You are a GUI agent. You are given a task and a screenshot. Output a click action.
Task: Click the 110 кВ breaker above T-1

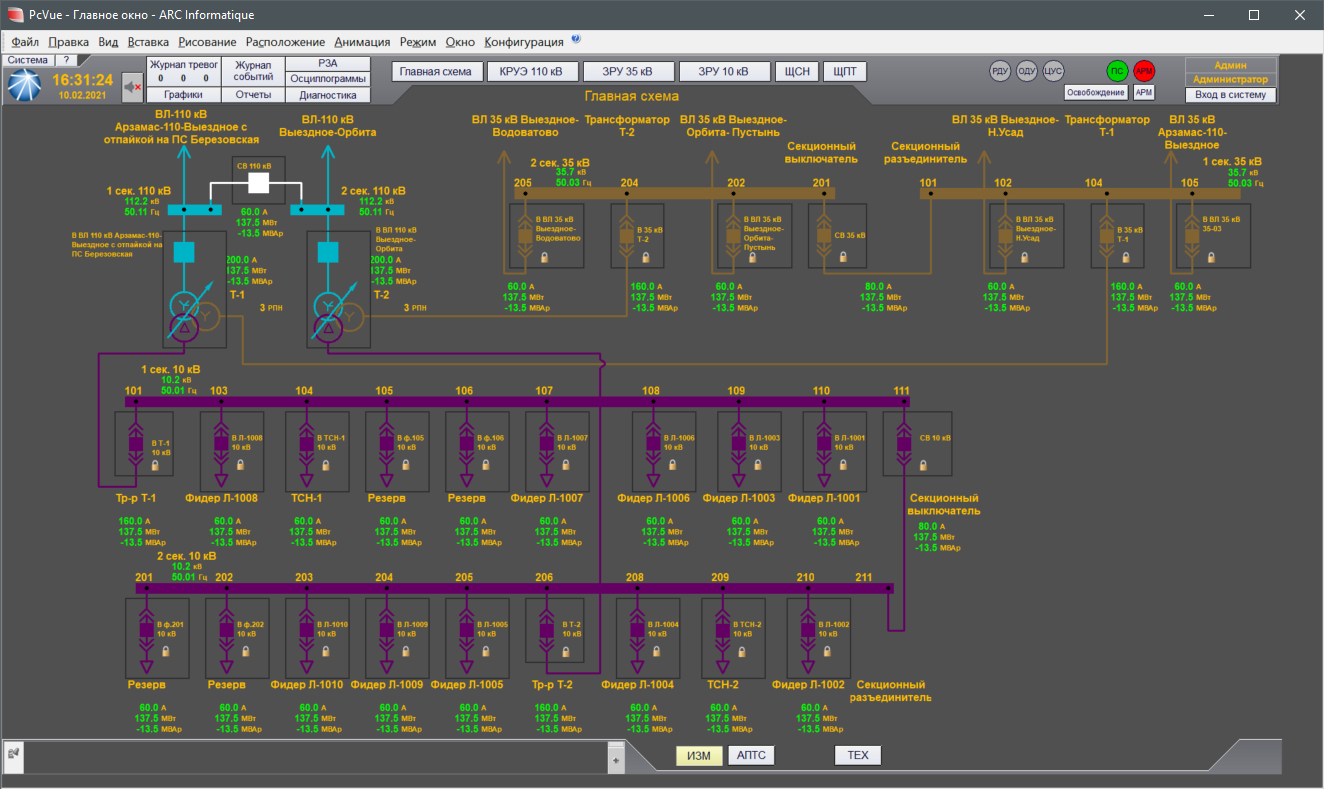[184, 251]
